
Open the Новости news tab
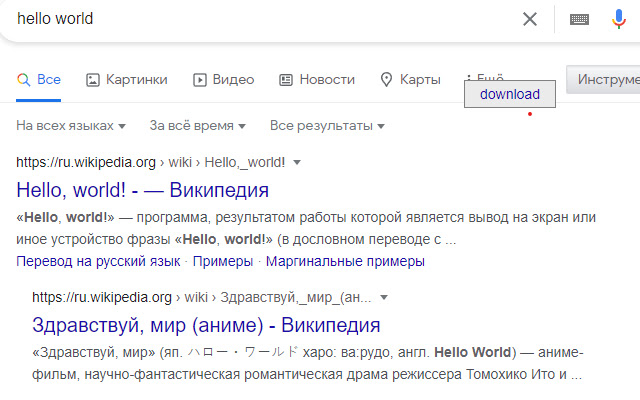click(316, 80)
